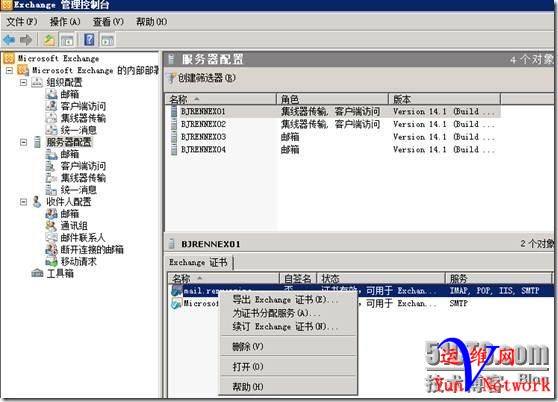Click the Forward arrow toolbar icon
558x402 pixels.
pyautogui.click(x=26, y=40)
